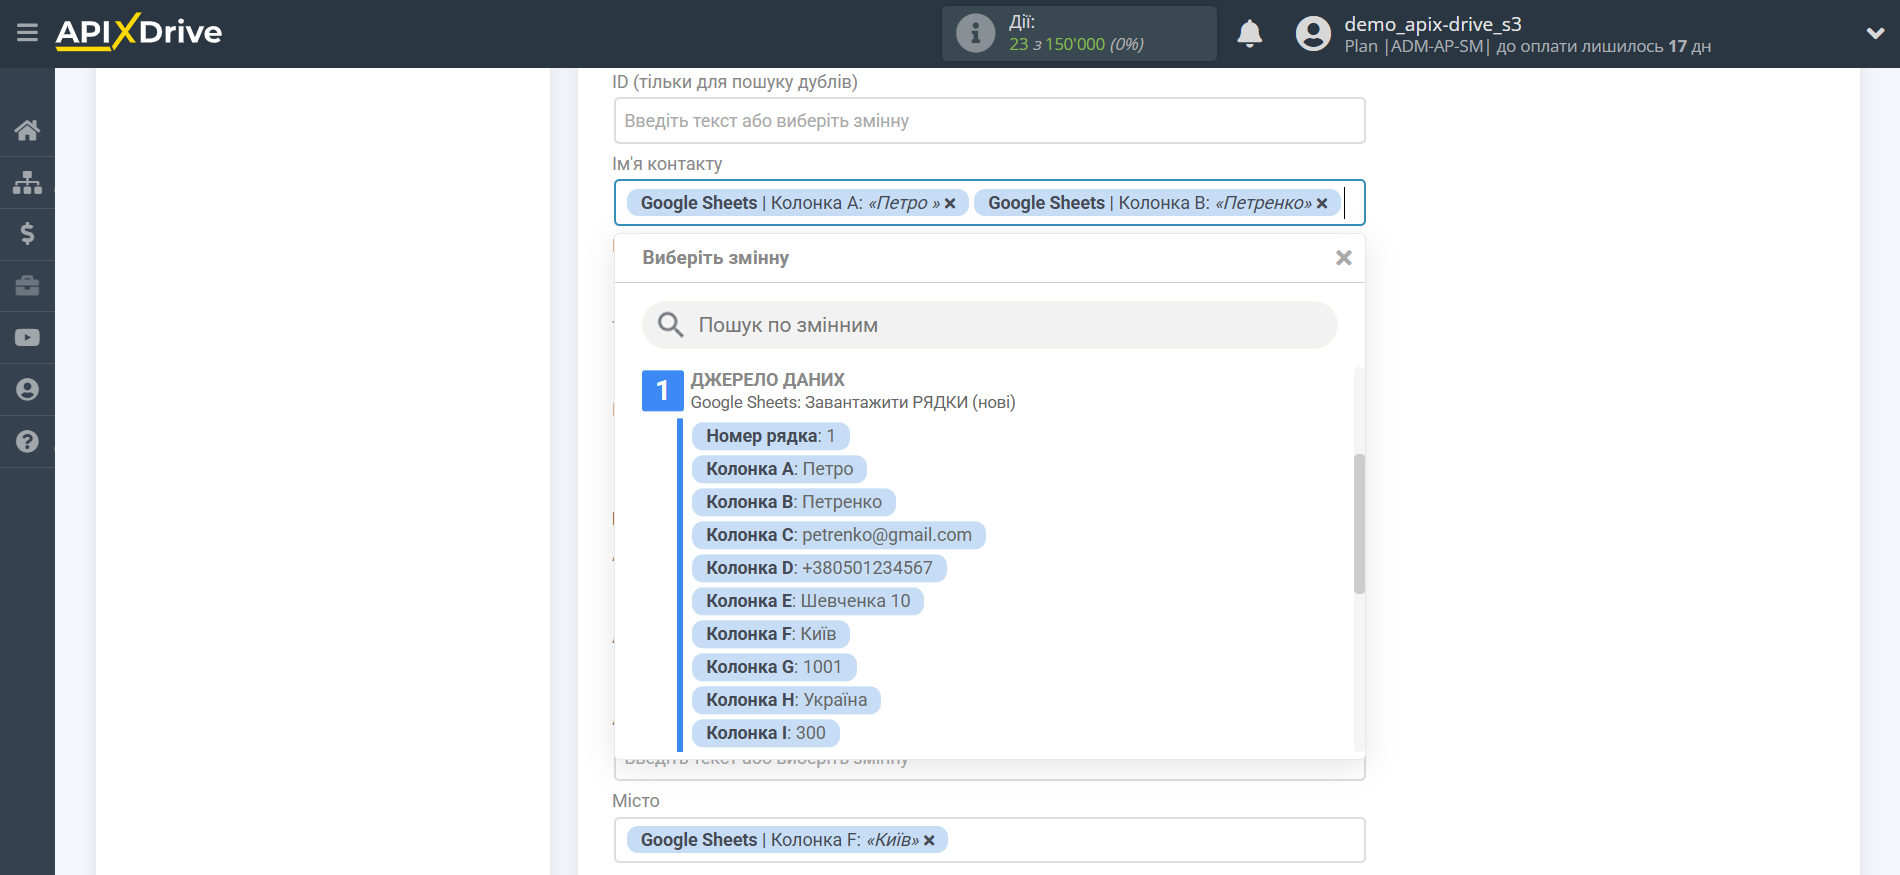Open the connections sitemap icon
The width and height of the screenshot is (1900, 875).
[x=27, y=182]
